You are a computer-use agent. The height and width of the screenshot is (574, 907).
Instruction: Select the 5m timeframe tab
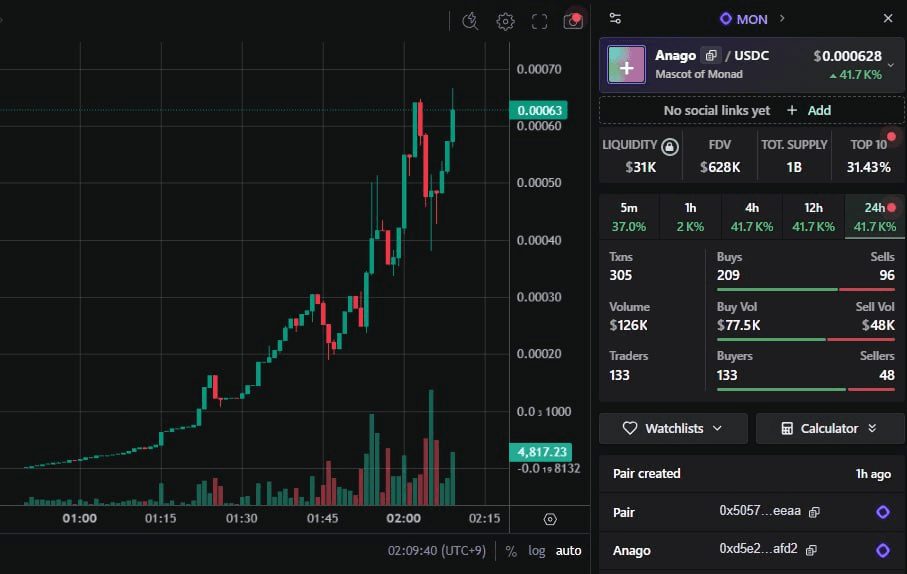click(628, 216)
